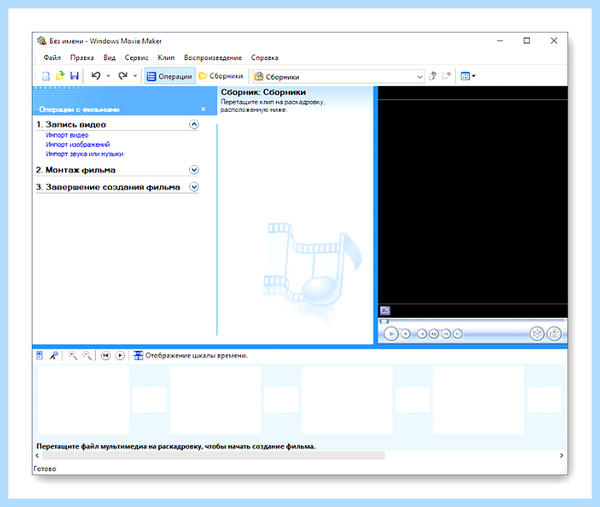Play the preview in the monitor
Viewport: 600px width, 507px height.
coord(391,334)
